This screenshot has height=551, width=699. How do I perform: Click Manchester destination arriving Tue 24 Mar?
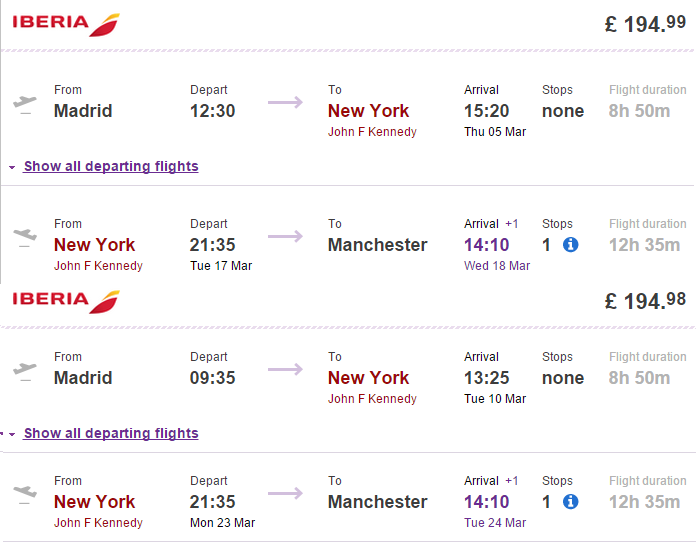(x=378, y=502)
